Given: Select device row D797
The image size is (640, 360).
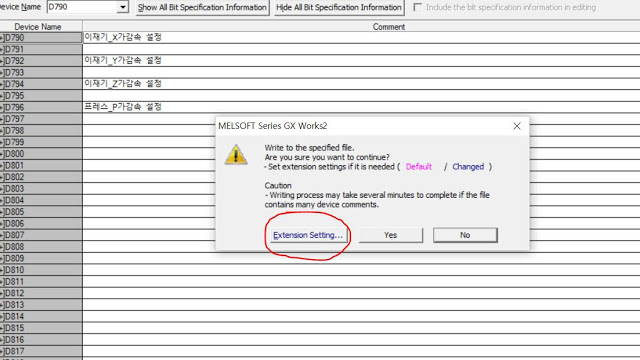Looking at the screenshot, I should (x=41, y=119).
